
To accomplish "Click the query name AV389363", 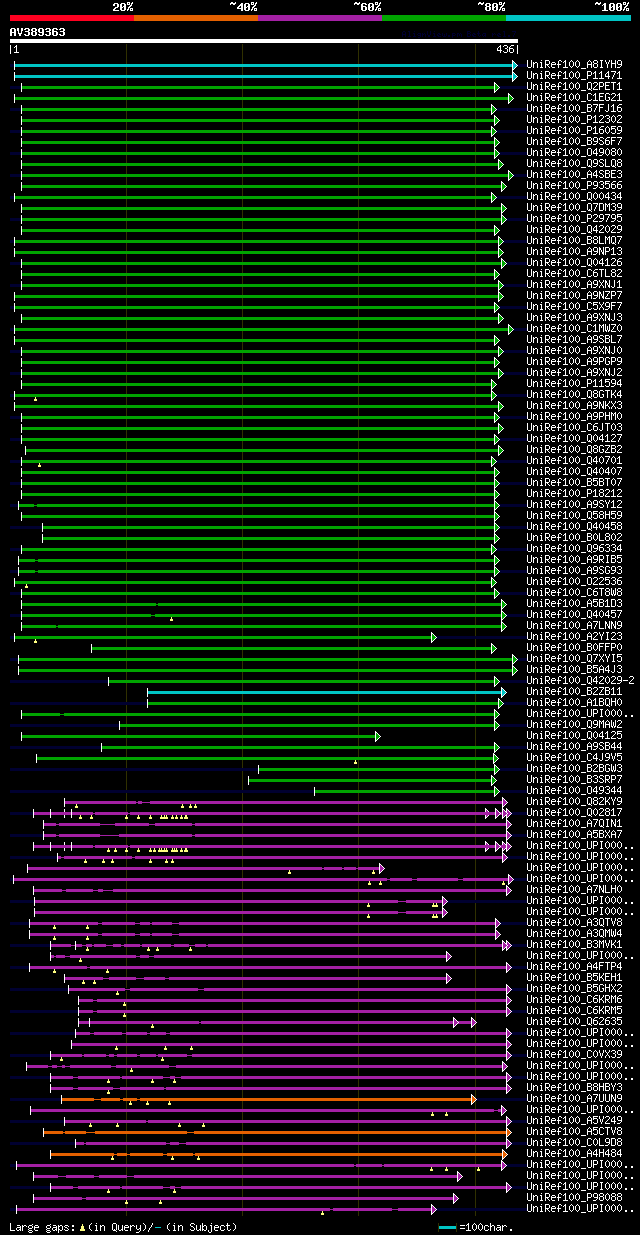I will [38, 32].
